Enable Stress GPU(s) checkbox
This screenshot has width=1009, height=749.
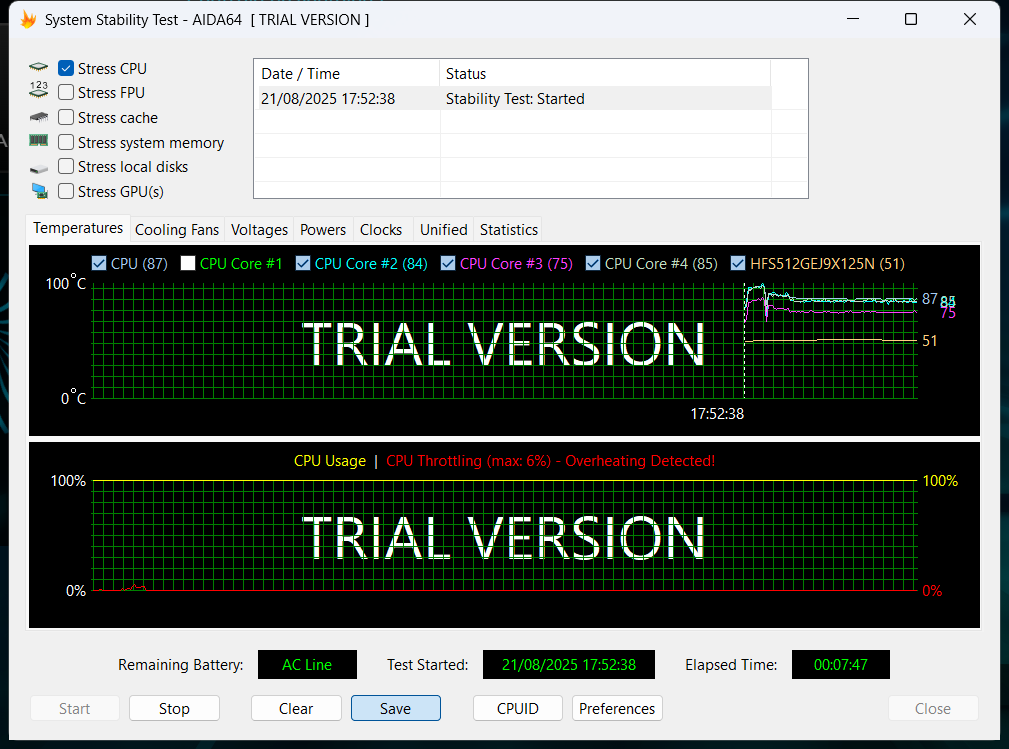coord(66,191)
